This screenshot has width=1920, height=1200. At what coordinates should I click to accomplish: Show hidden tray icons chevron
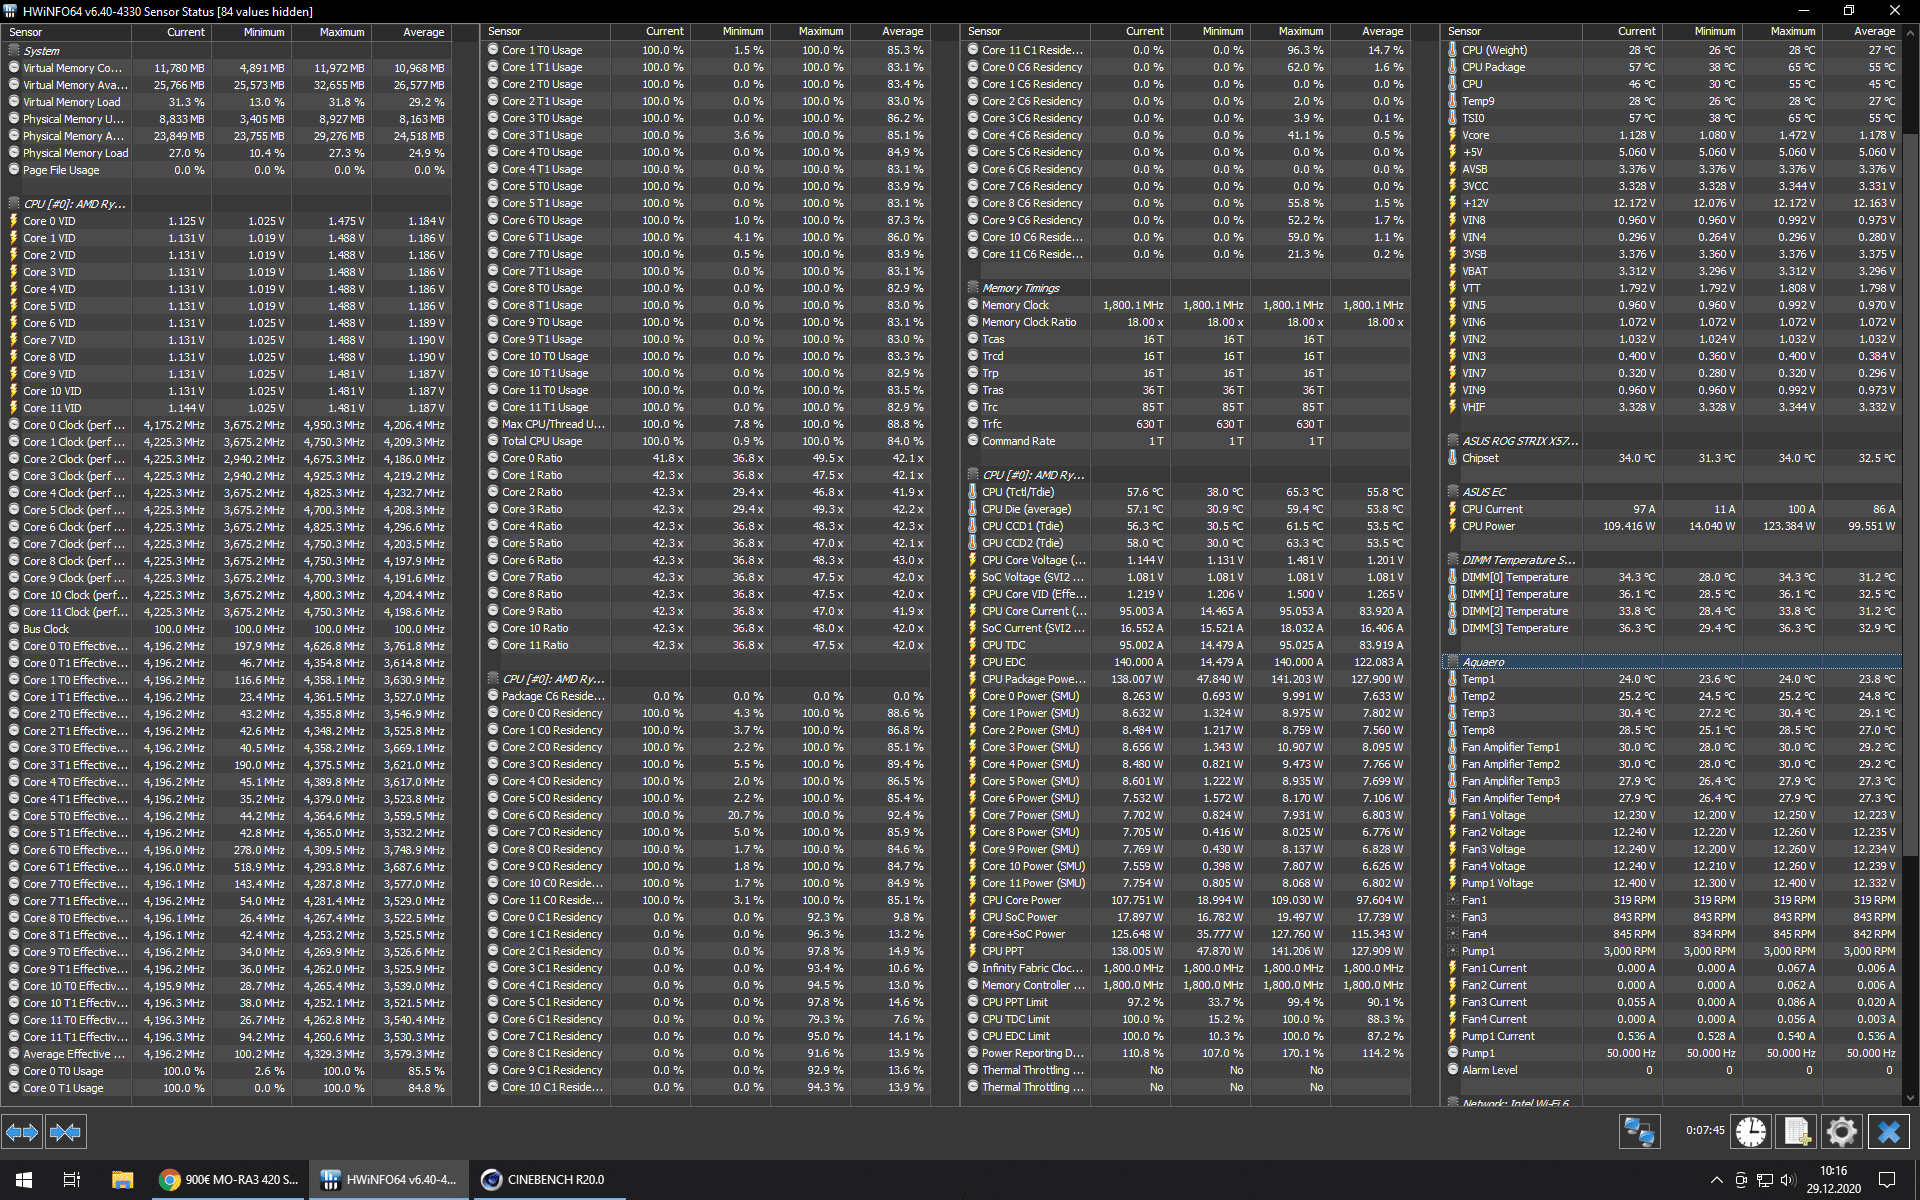coord(1716,1180)
